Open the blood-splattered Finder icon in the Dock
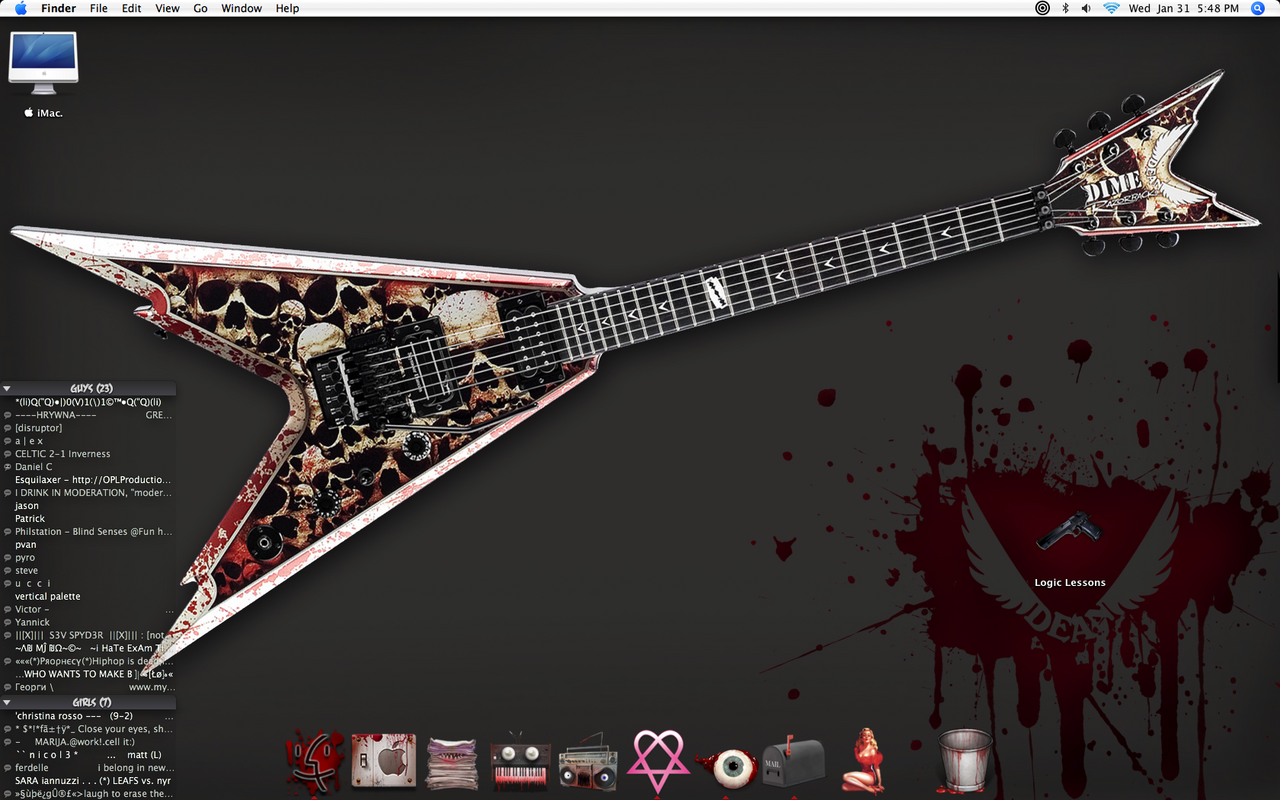Image resolution: width=1280 pixels, height=800 pixels. tap(314, 762)
